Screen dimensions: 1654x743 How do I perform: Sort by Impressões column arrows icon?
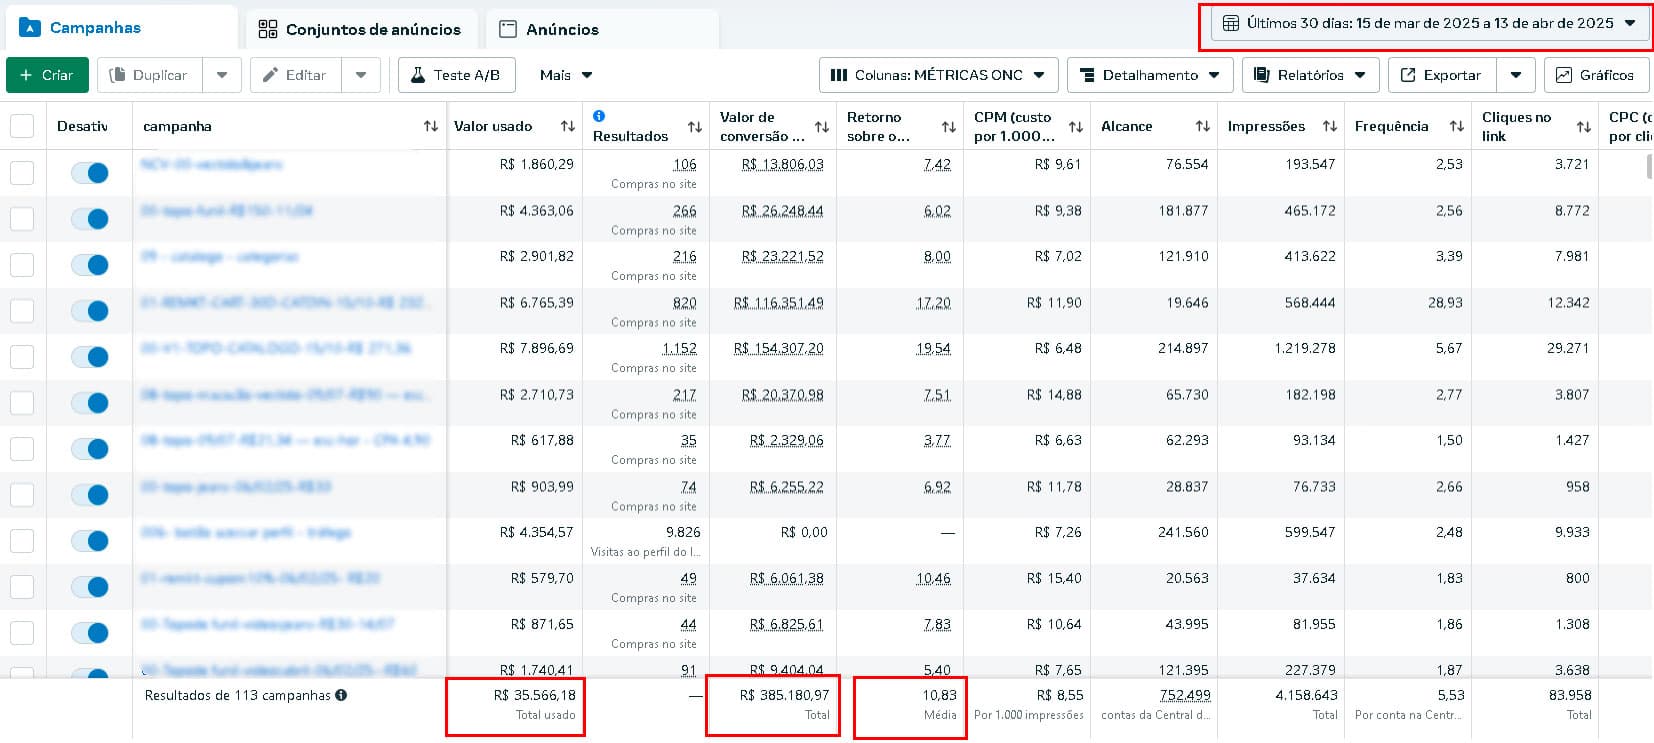tap(1330, 126)
